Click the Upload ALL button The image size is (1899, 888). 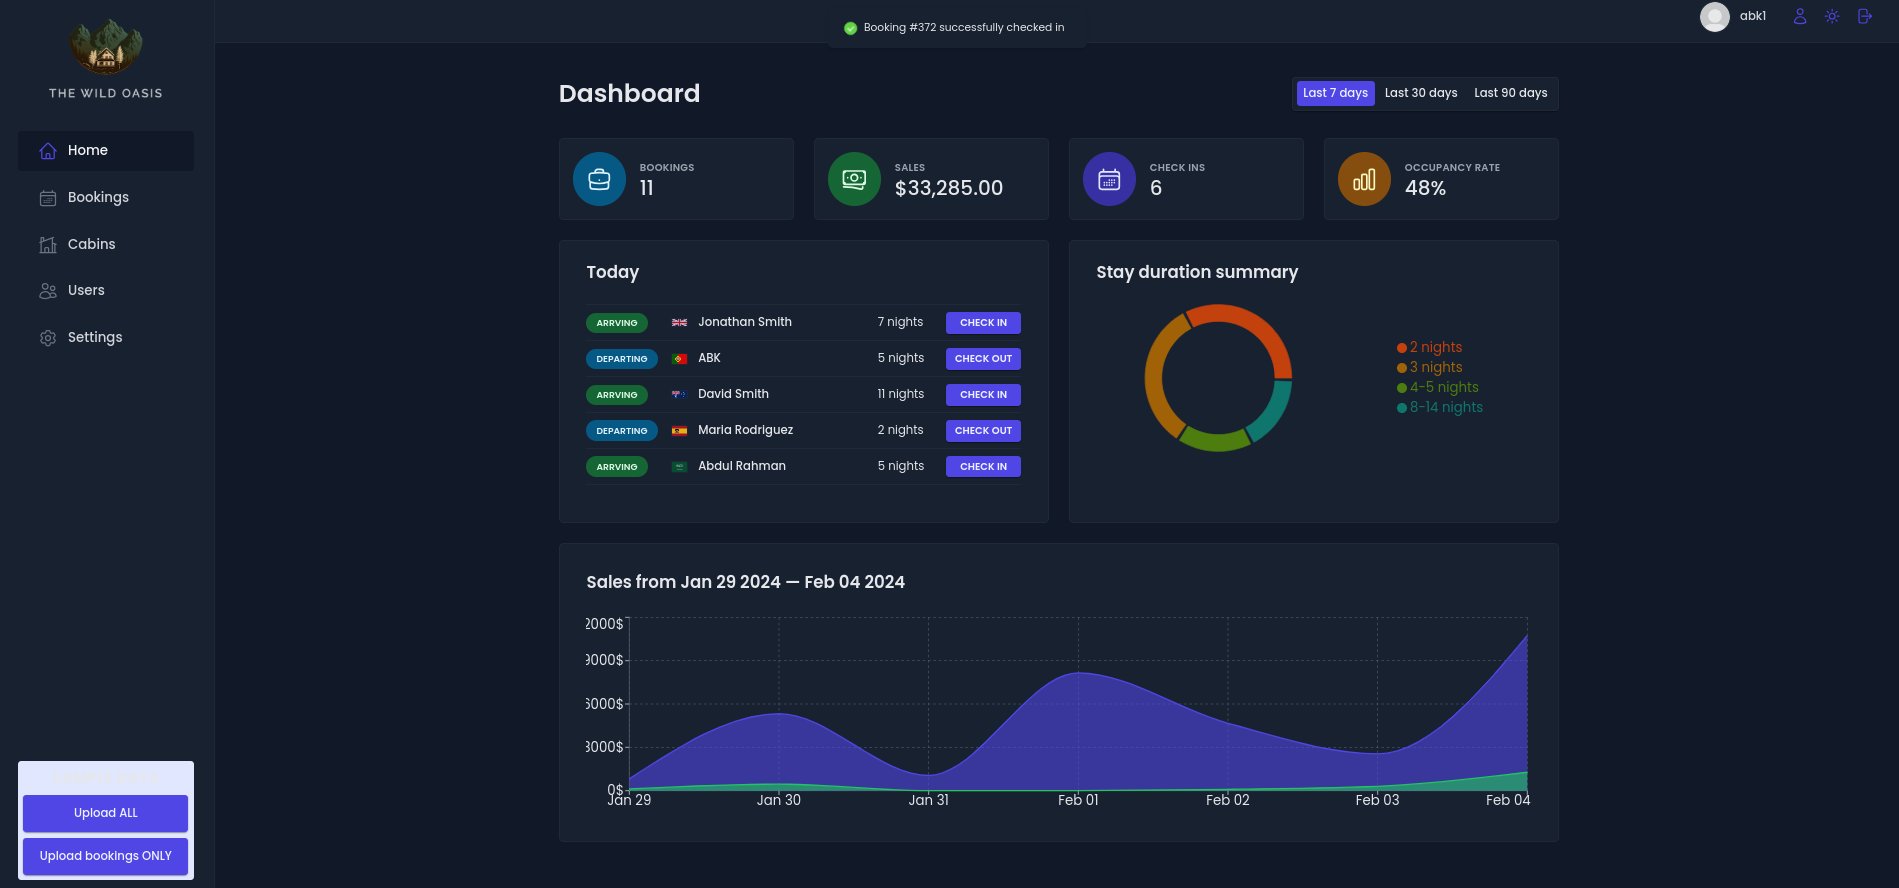[x=106, y=813]
